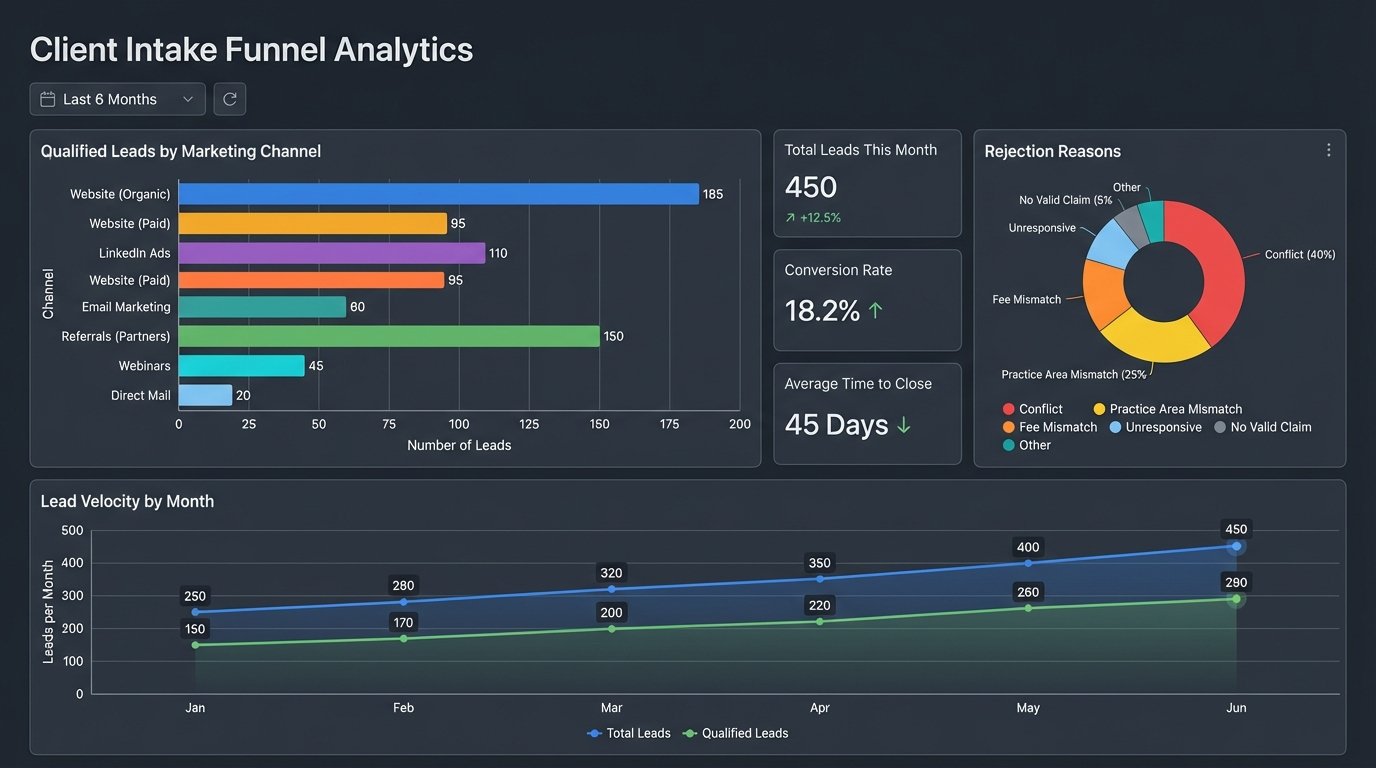Screen dimensions: 1376x768
Task: Click the calendar icon in the date filter
Action: coord(48,99)
